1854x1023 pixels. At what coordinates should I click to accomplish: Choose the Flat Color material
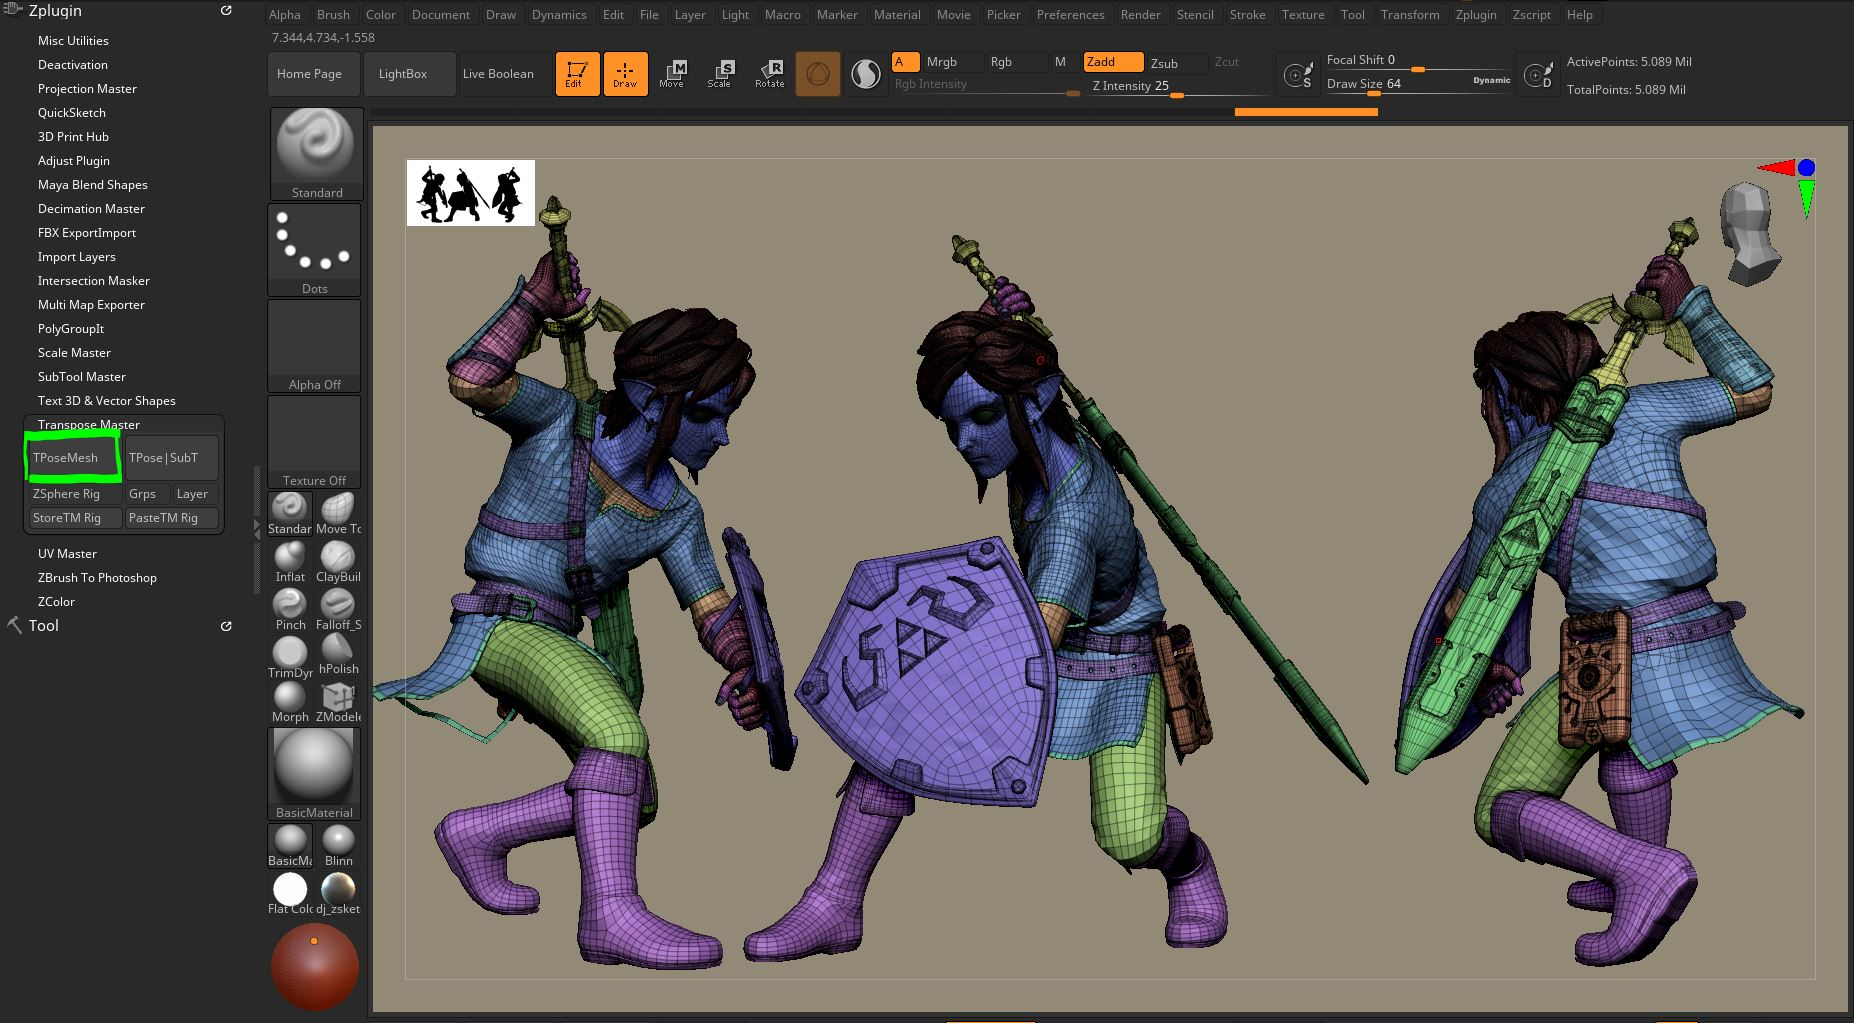click(290, 894)
